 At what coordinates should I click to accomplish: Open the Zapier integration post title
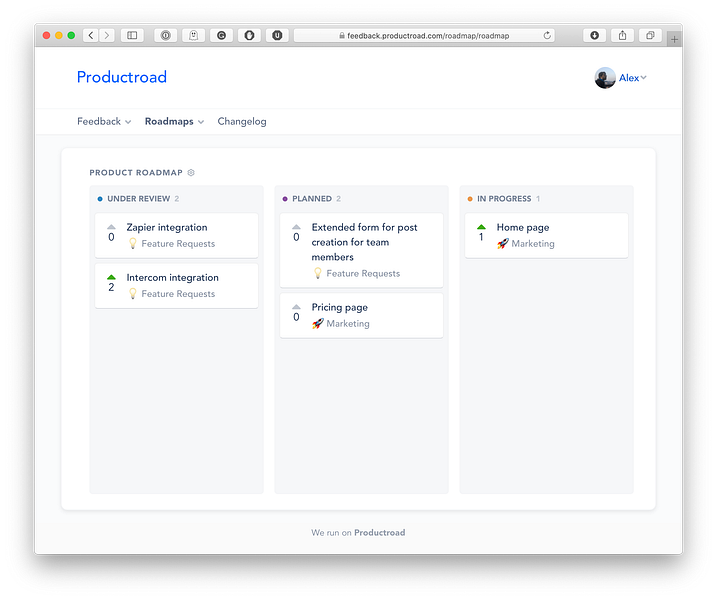[x=167, y=227]
